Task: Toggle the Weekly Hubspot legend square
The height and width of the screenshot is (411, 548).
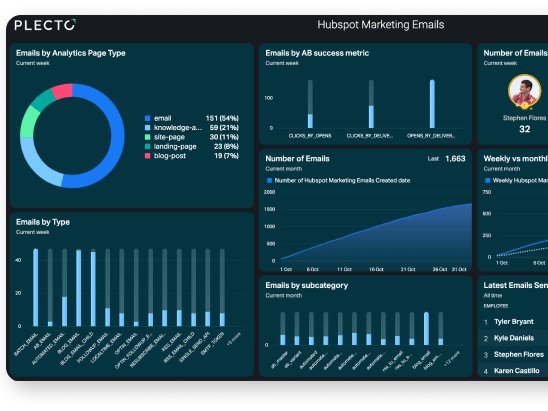Action: coord(488,181)
